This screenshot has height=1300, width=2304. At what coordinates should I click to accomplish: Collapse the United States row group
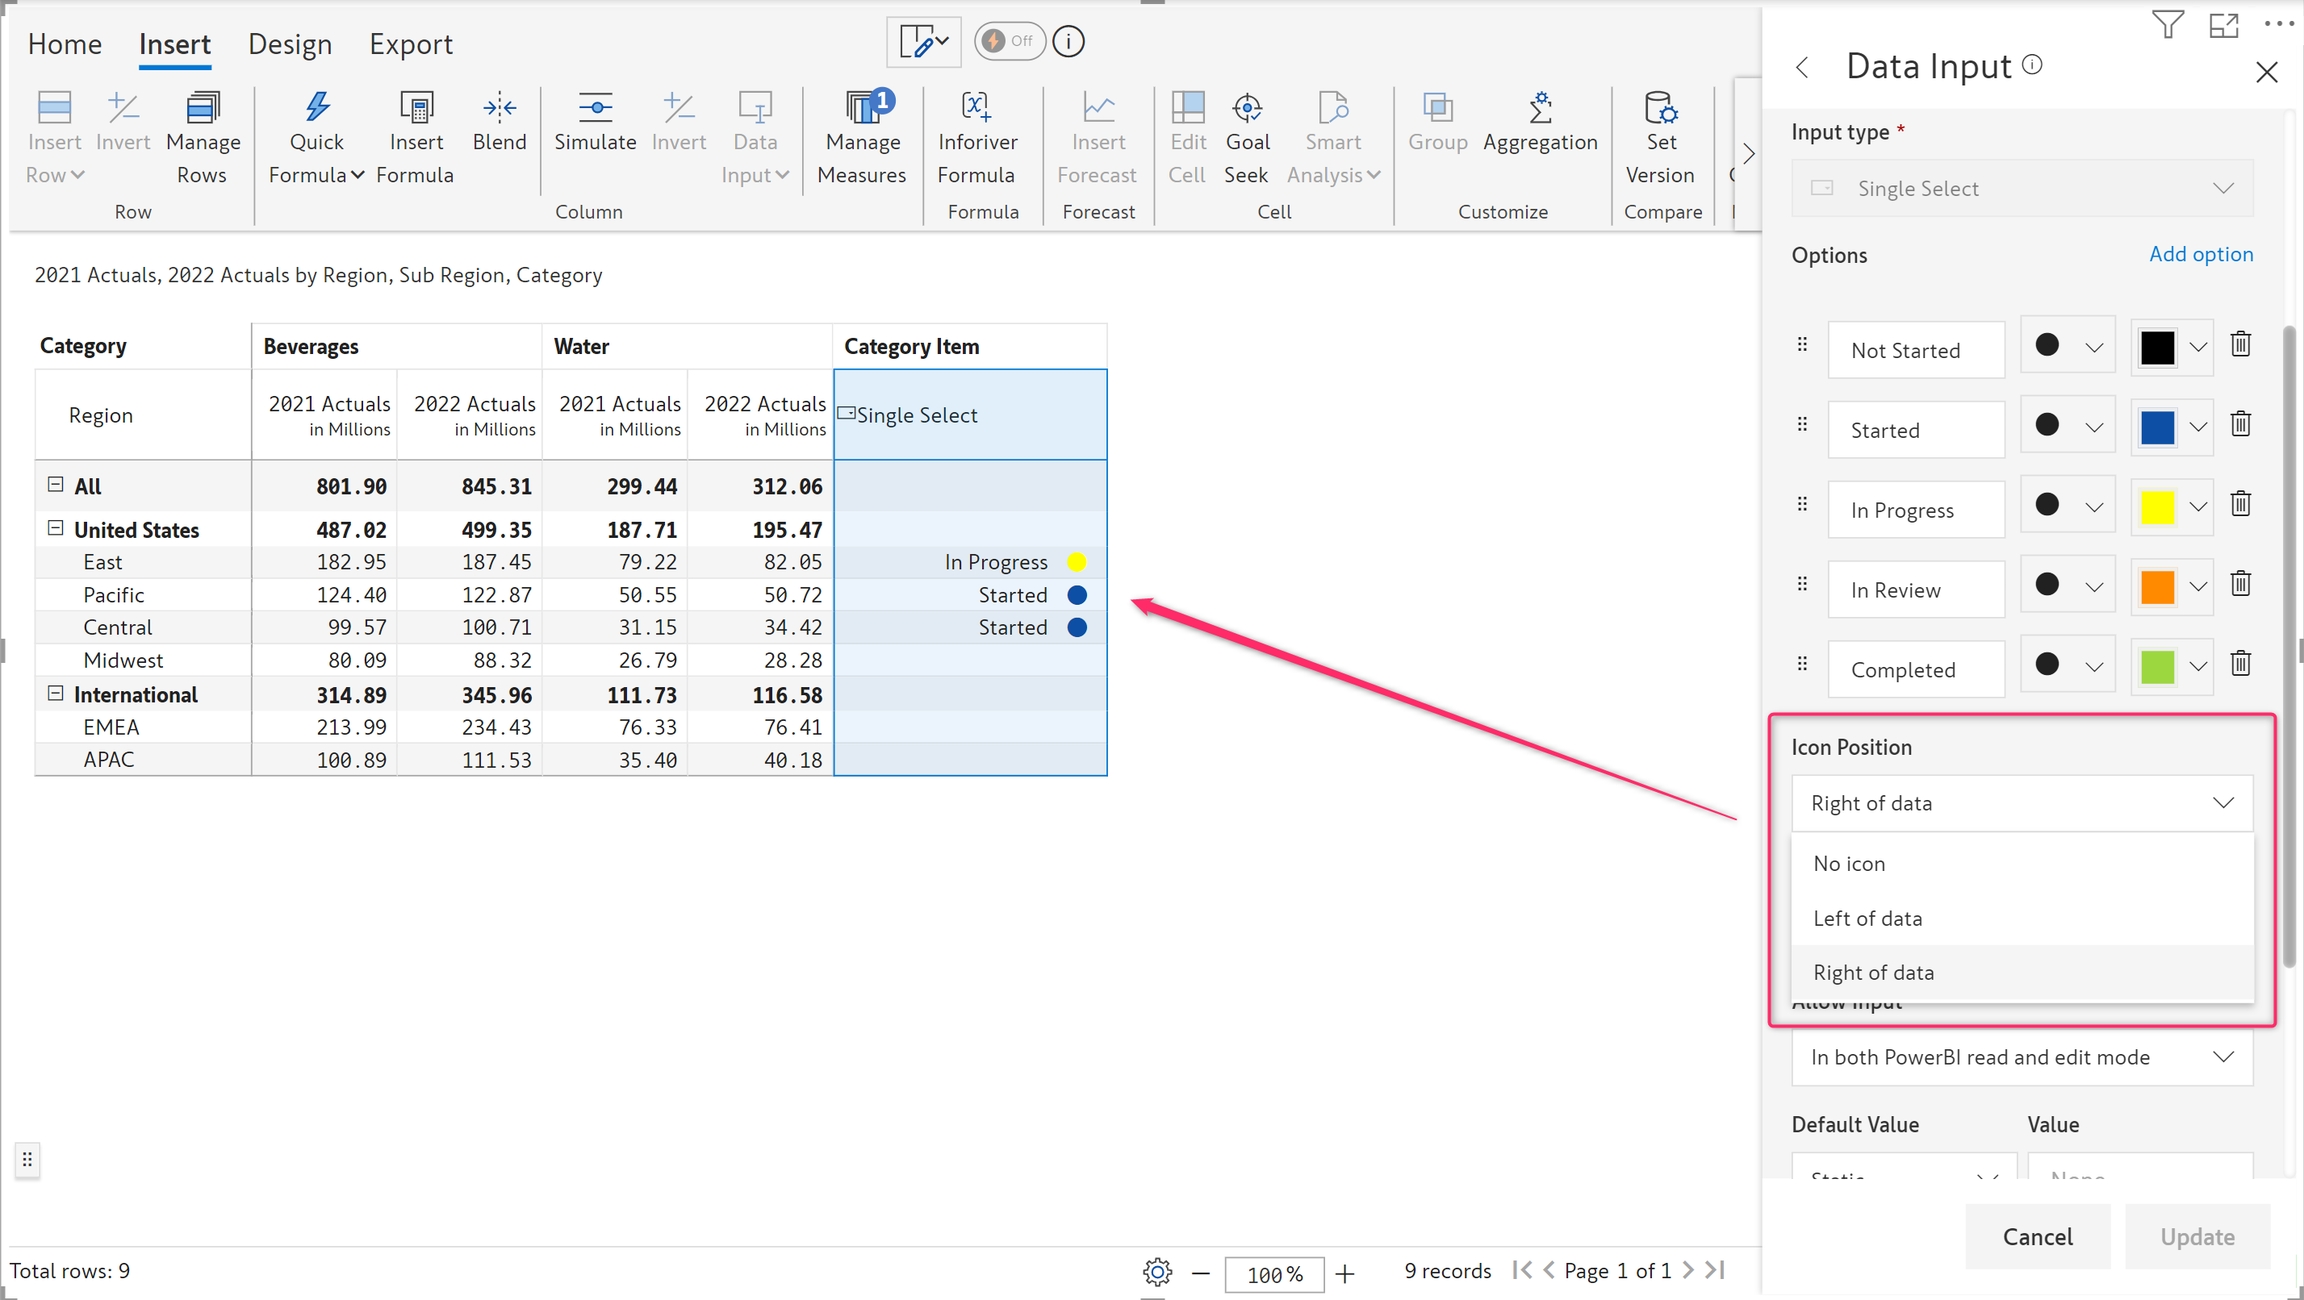coord(56,528)
